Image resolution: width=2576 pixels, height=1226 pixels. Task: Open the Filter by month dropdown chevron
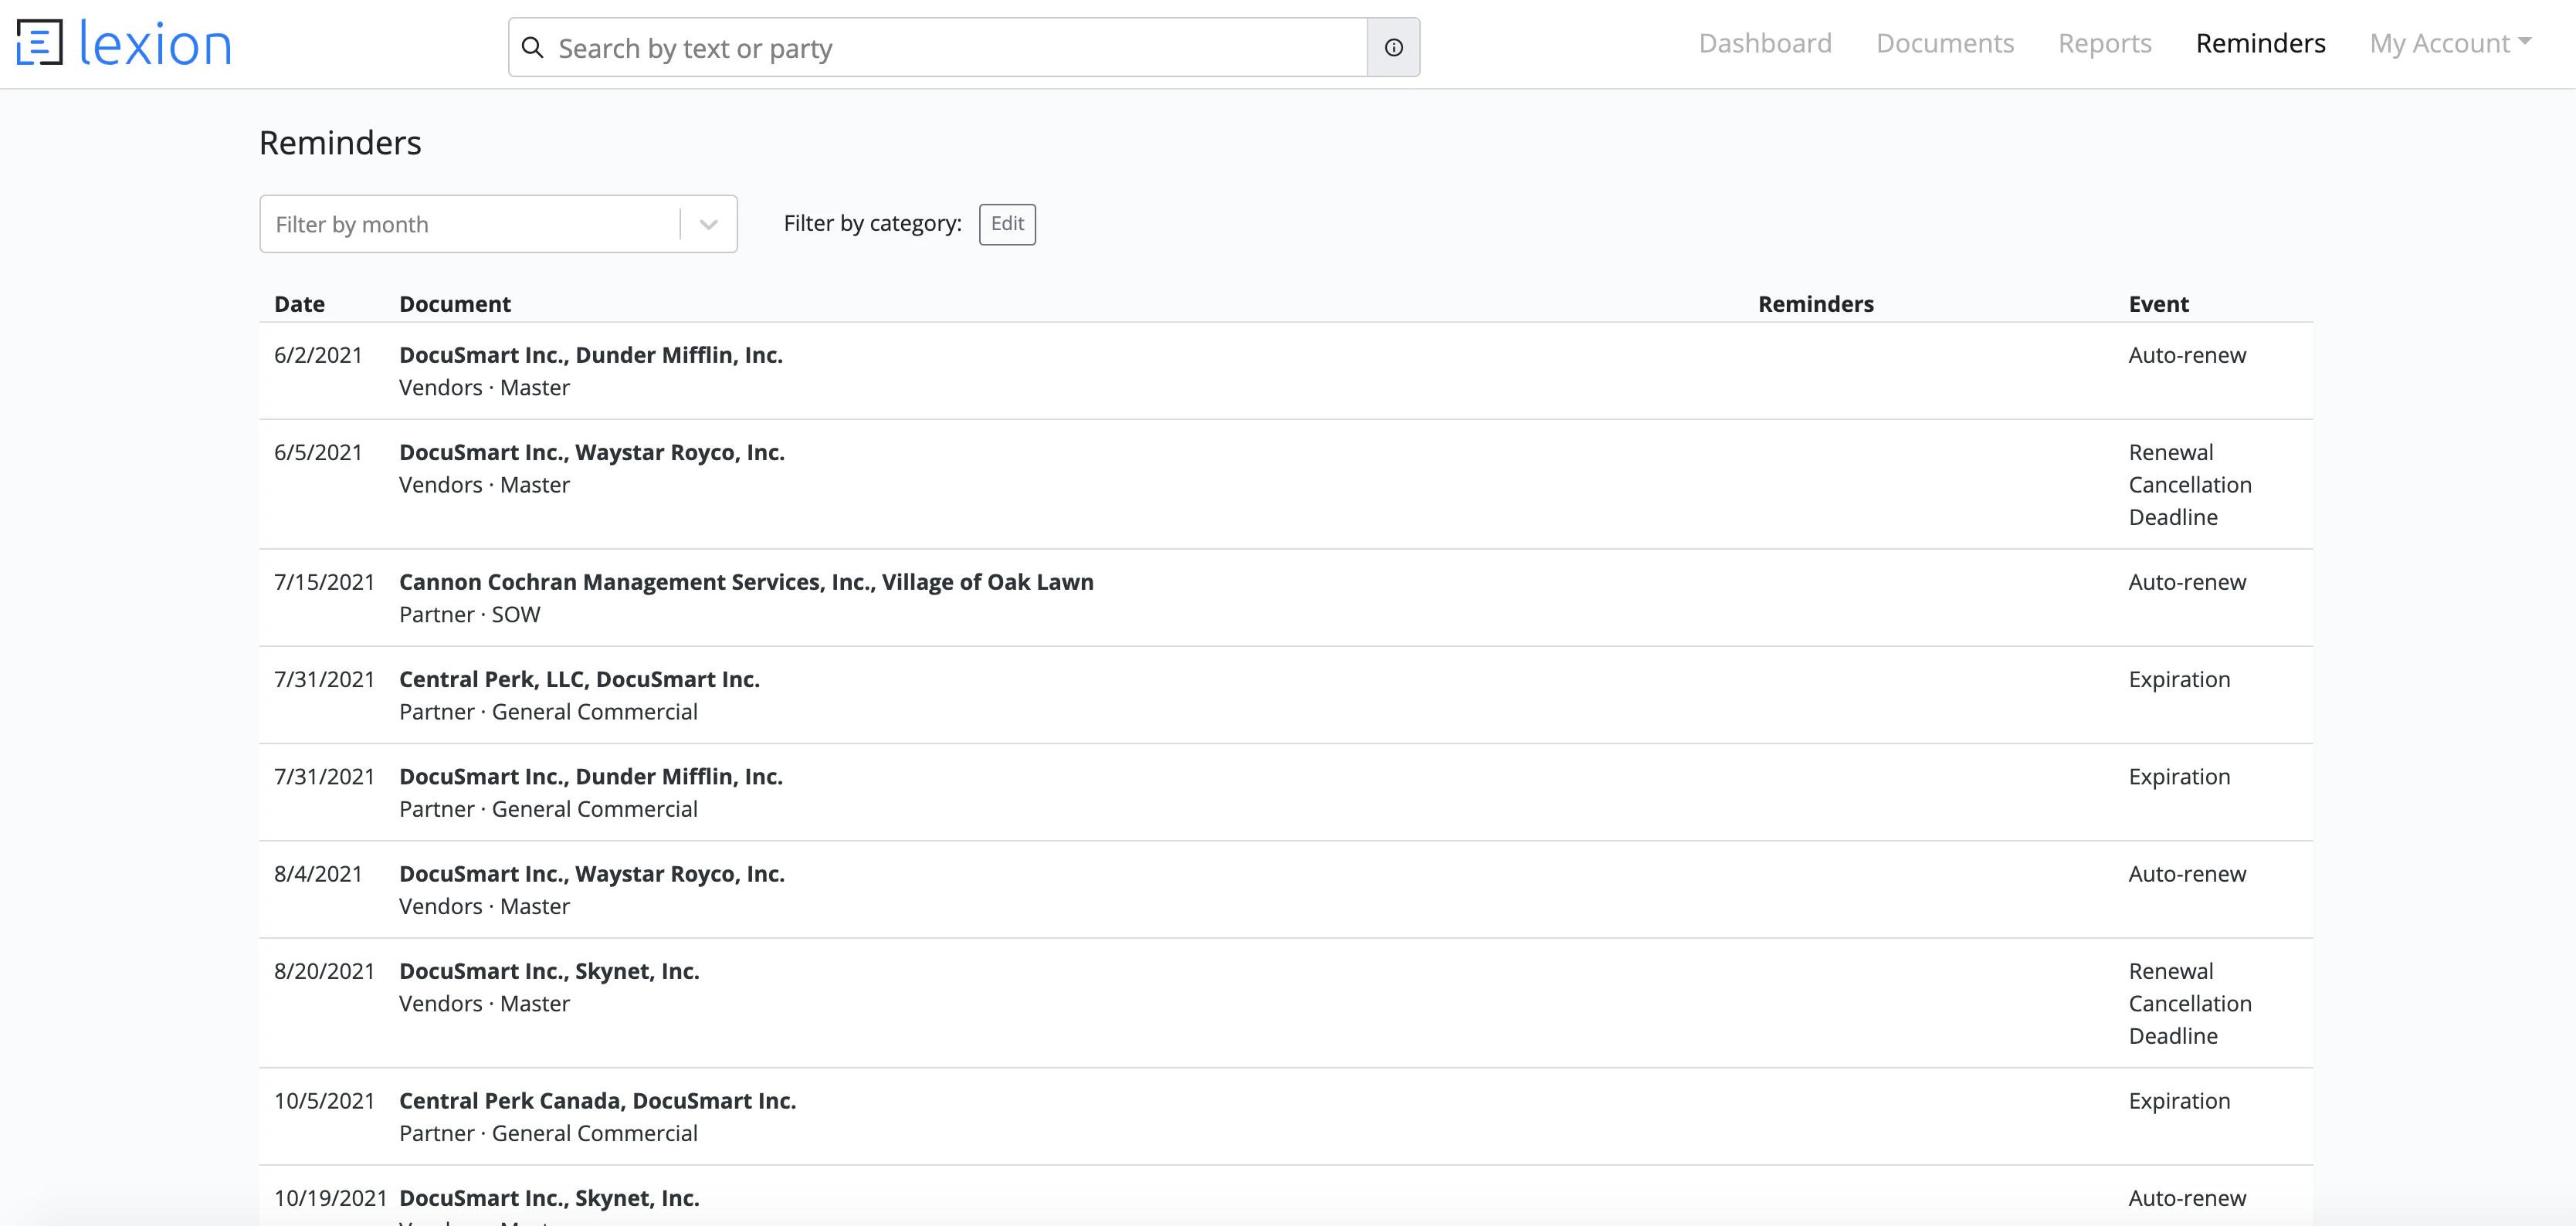[708, 224]
